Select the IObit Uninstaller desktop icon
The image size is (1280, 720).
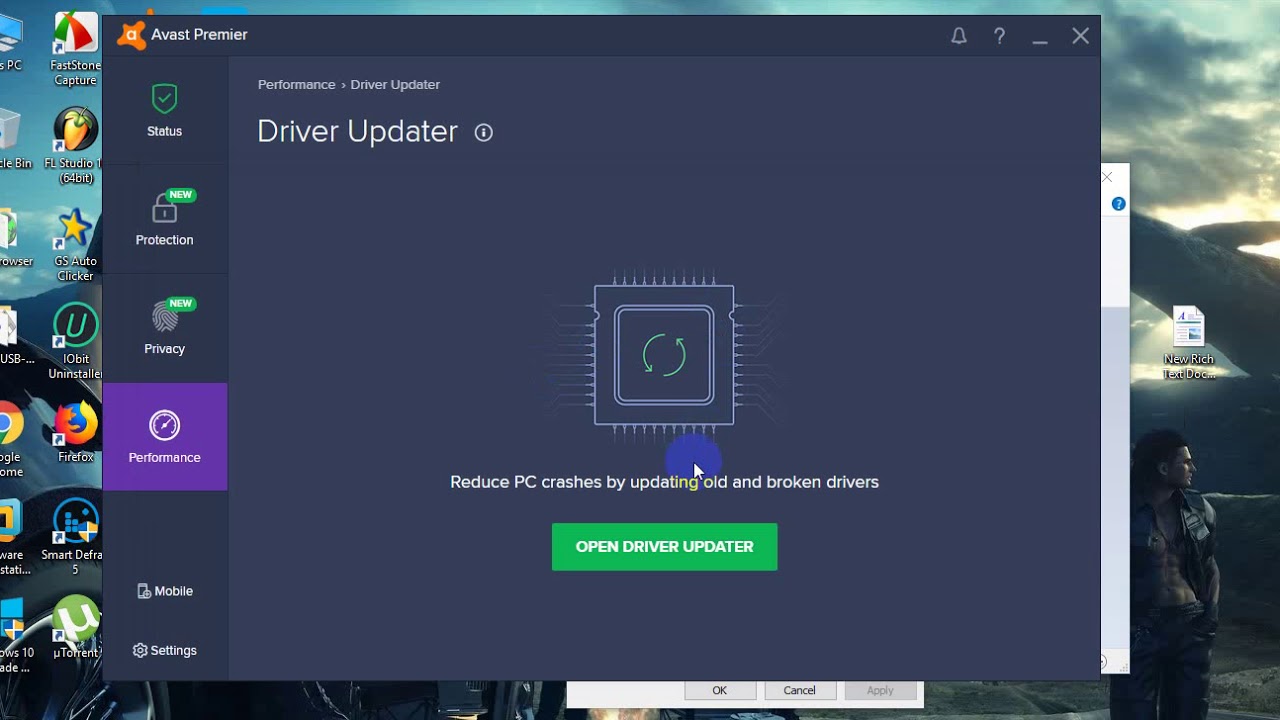(76, 343)
